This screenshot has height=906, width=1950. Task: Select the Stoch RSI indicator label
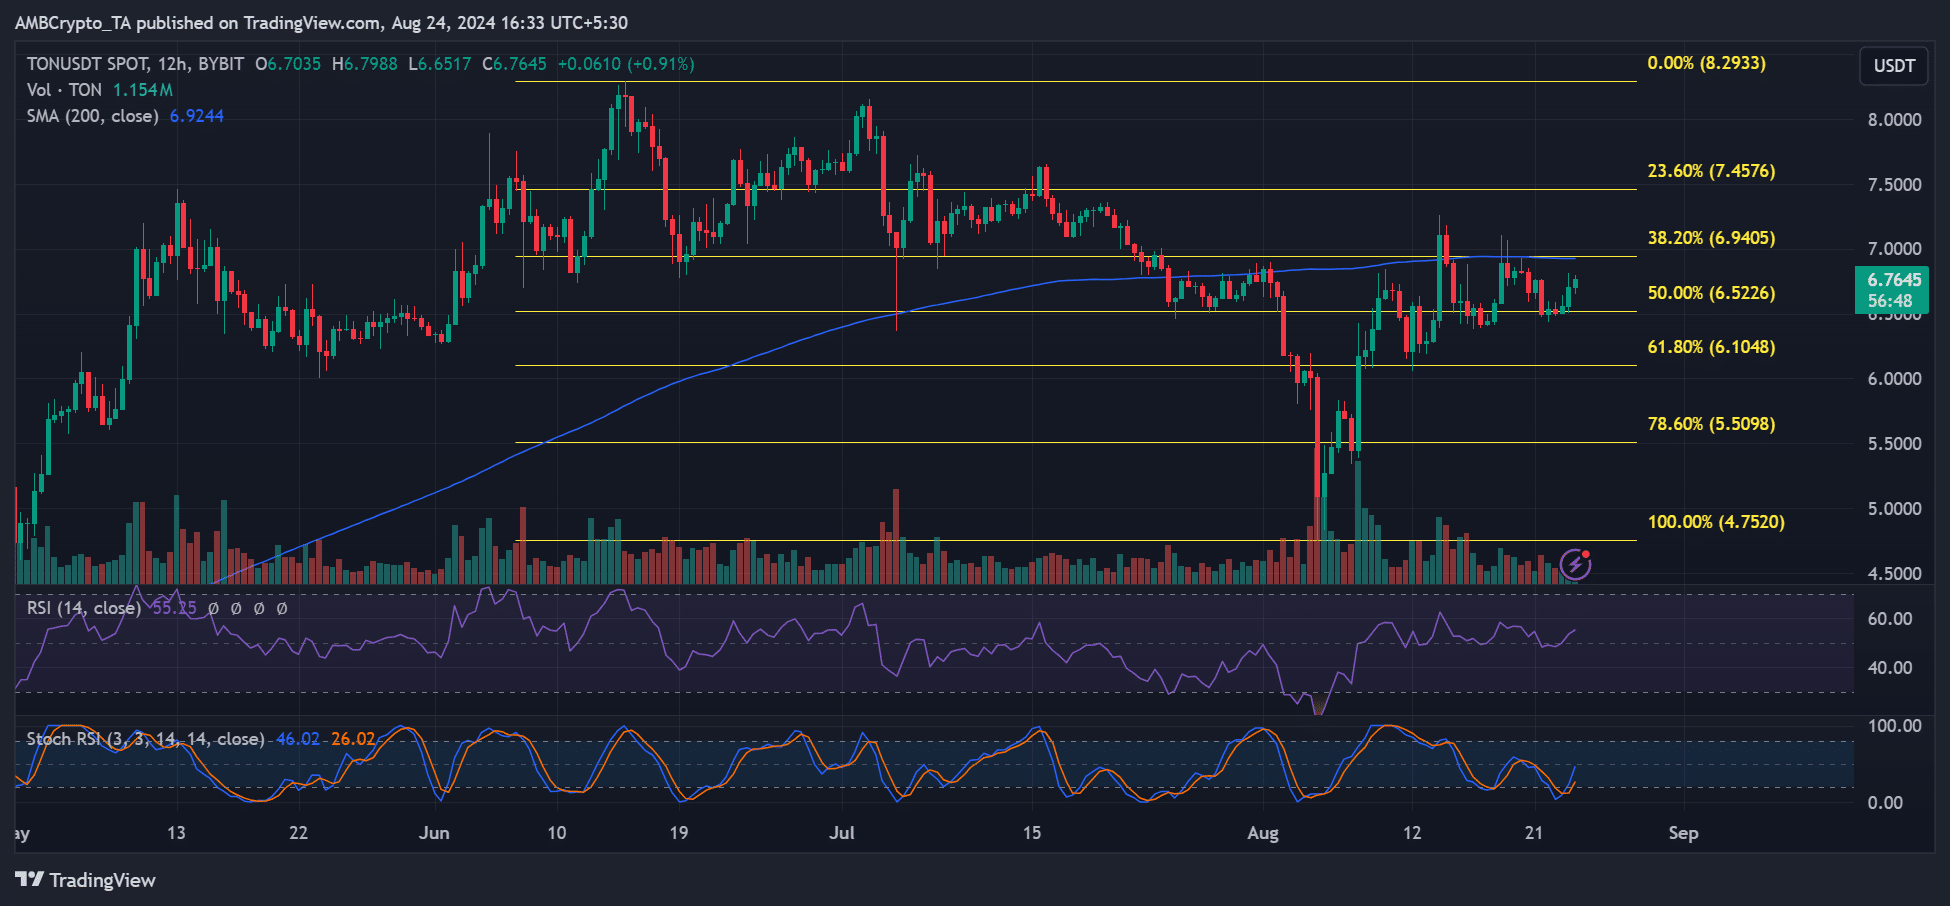tap(146, 739)
